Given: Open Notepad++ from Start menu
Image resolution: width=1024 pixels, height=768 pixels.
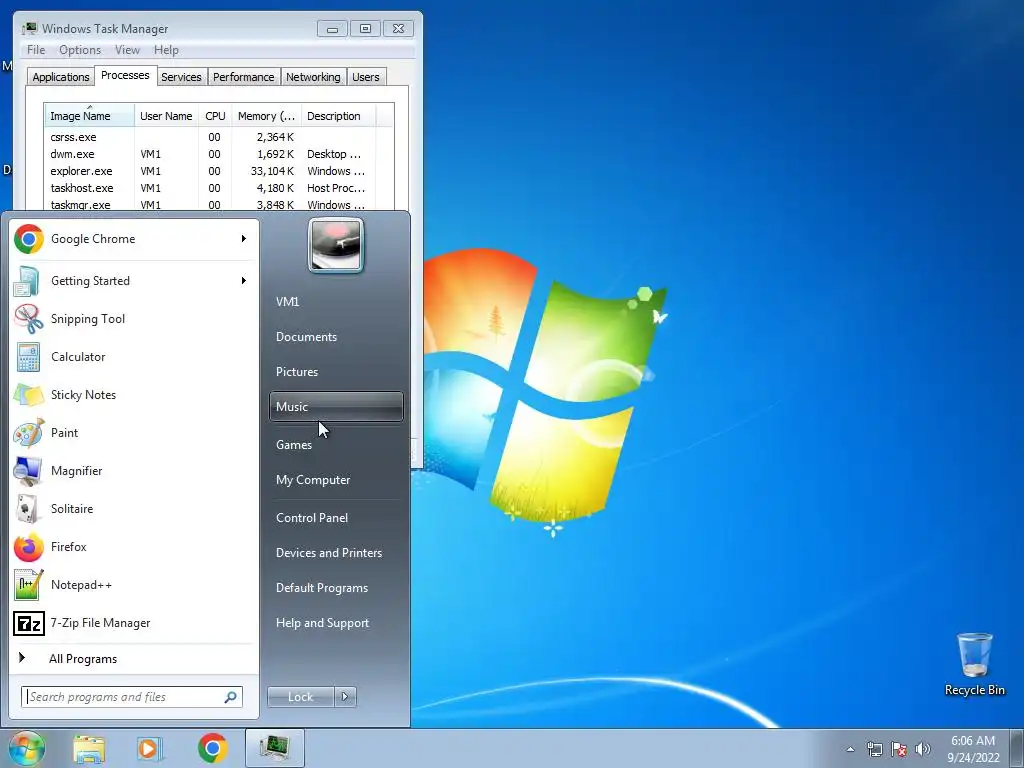Looking at the screenshot, I should pyautogui.click(x=134, y=584).
